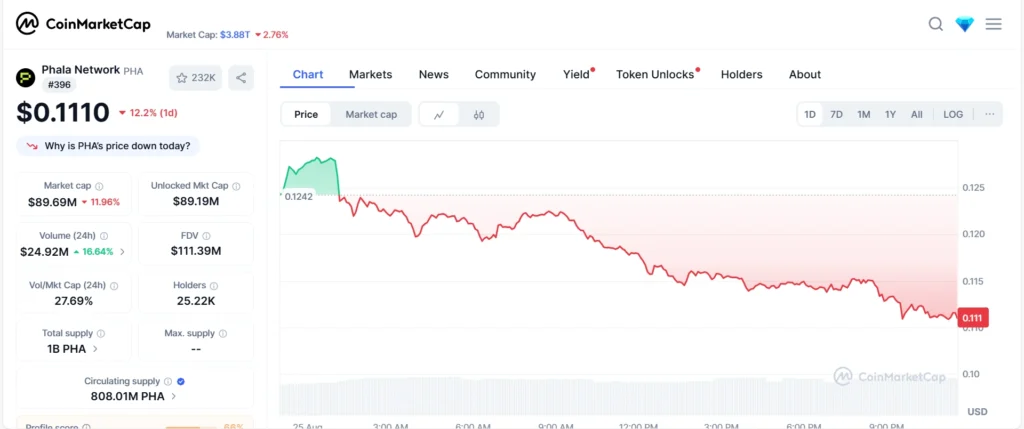Set chart range to 1D
Viewport: 1024px width, 429px height.
coord(810,114)
